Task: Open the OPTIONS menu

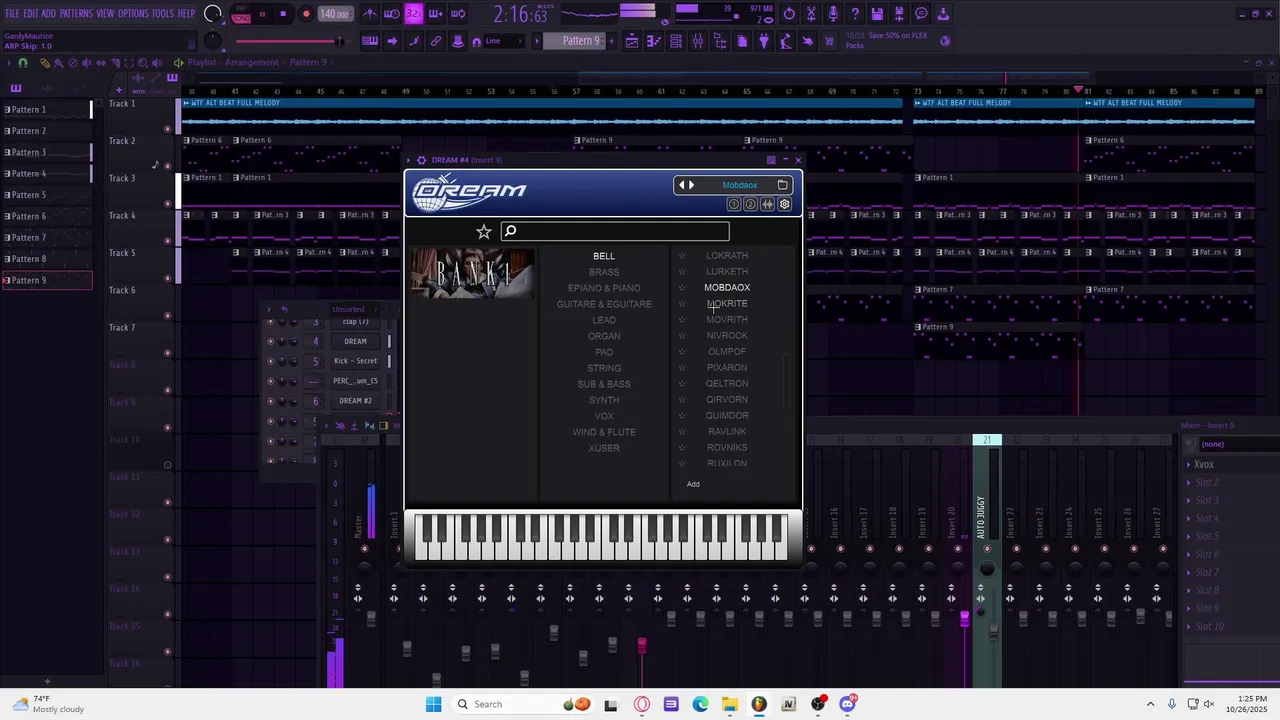Action: pyautogui.click(x=133, y=14)
